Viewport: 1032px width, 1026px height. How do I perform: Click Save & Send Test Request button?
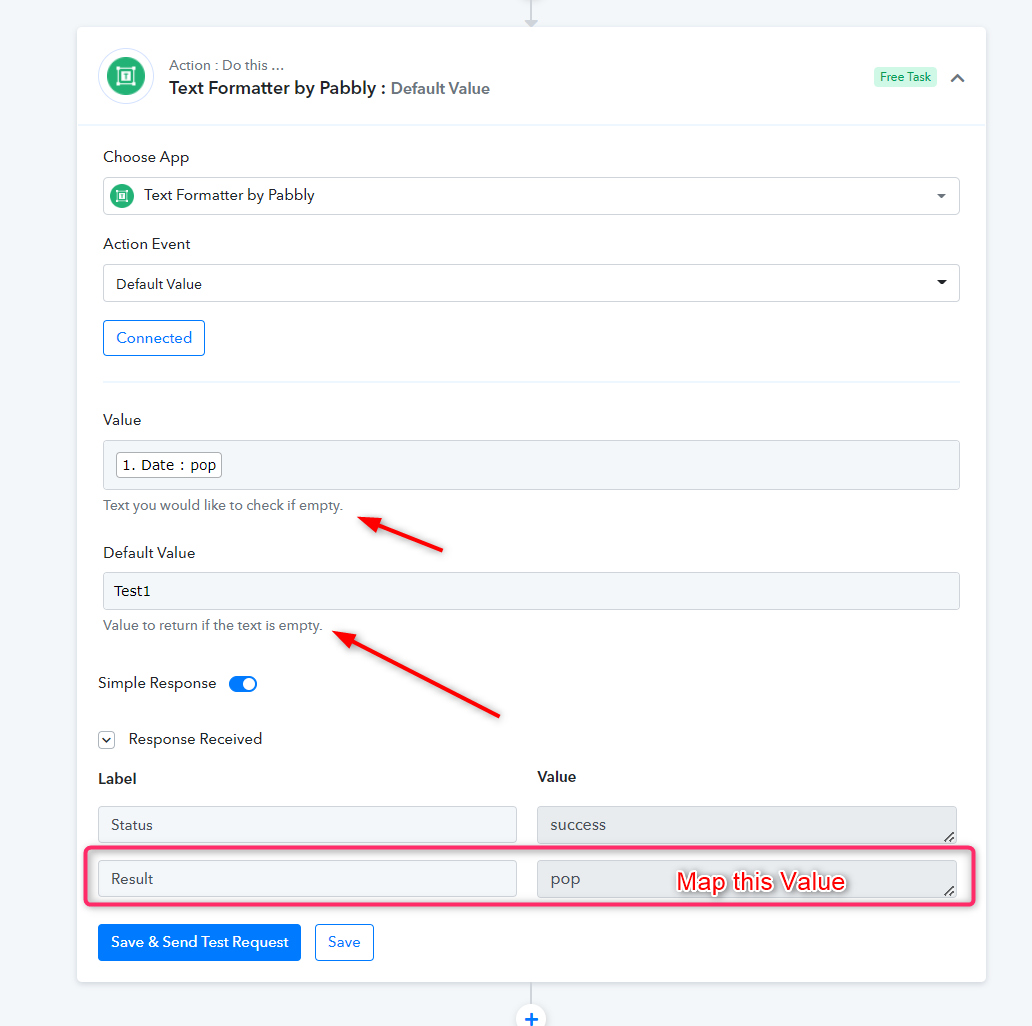pyautogui.click(x=199, y=942)
